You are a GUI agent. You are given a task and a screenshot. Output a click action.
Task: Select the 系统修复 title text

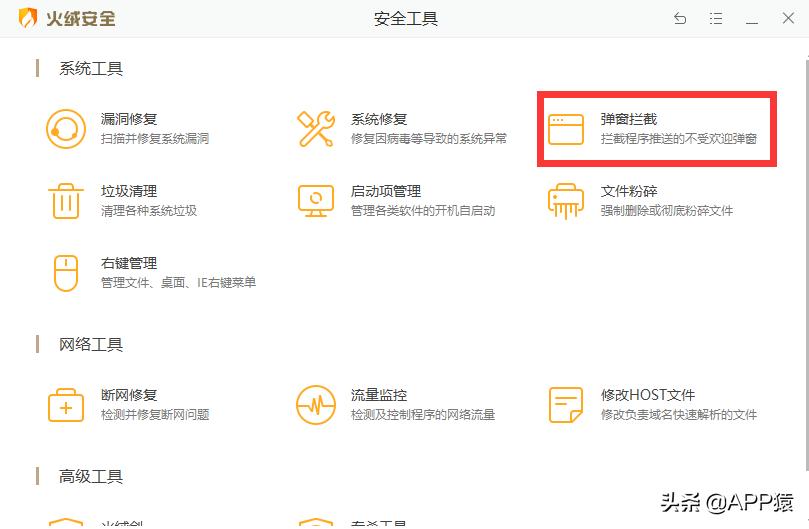coord(379,119)
